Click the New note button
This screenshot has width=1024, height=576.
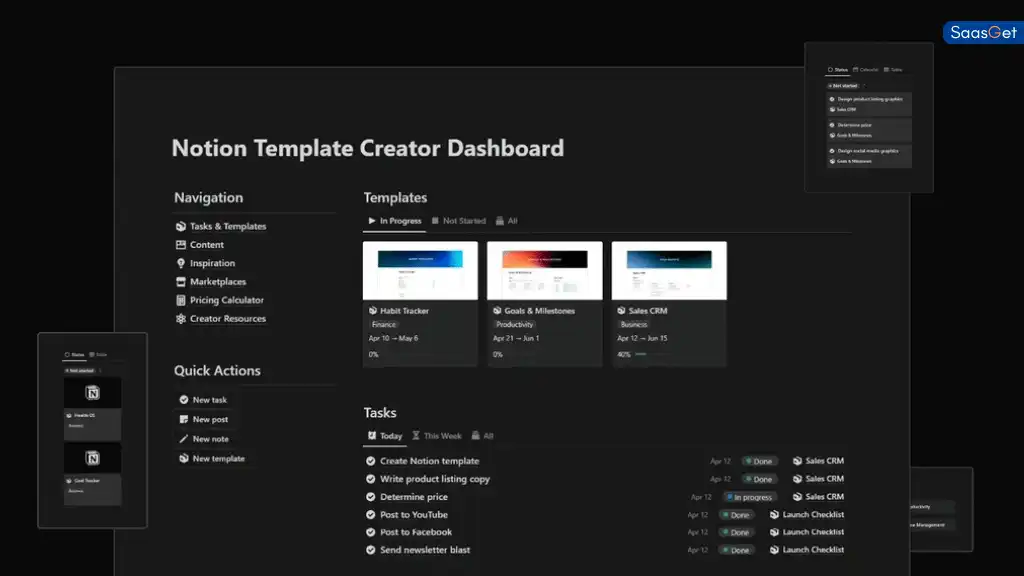pyautogui.click(x=204, y=439)
